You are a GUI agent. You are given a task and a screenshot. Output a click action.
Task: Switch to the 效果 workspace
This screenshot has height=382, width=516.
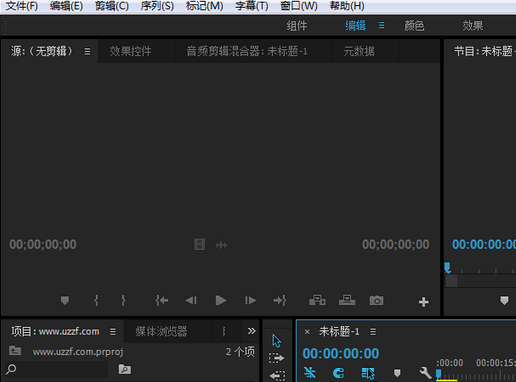click(x=473, y=26)
